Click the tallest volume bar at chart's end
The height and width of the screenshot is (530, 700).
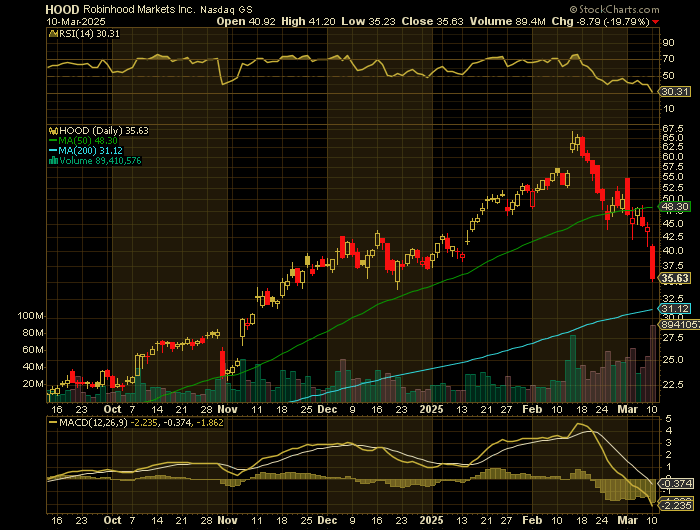[x=653, y=363]
